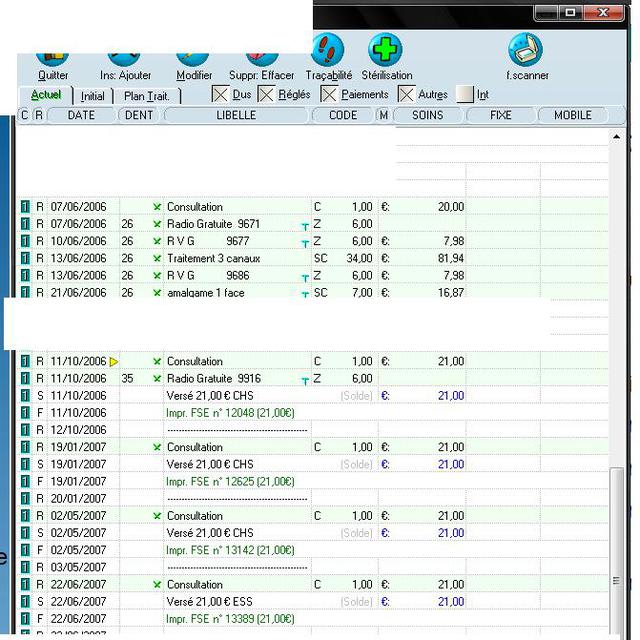Uncheck the Réglés checkbox
Image resolution: width=640 pixels, height=640 pixels.
pos(266,95)
